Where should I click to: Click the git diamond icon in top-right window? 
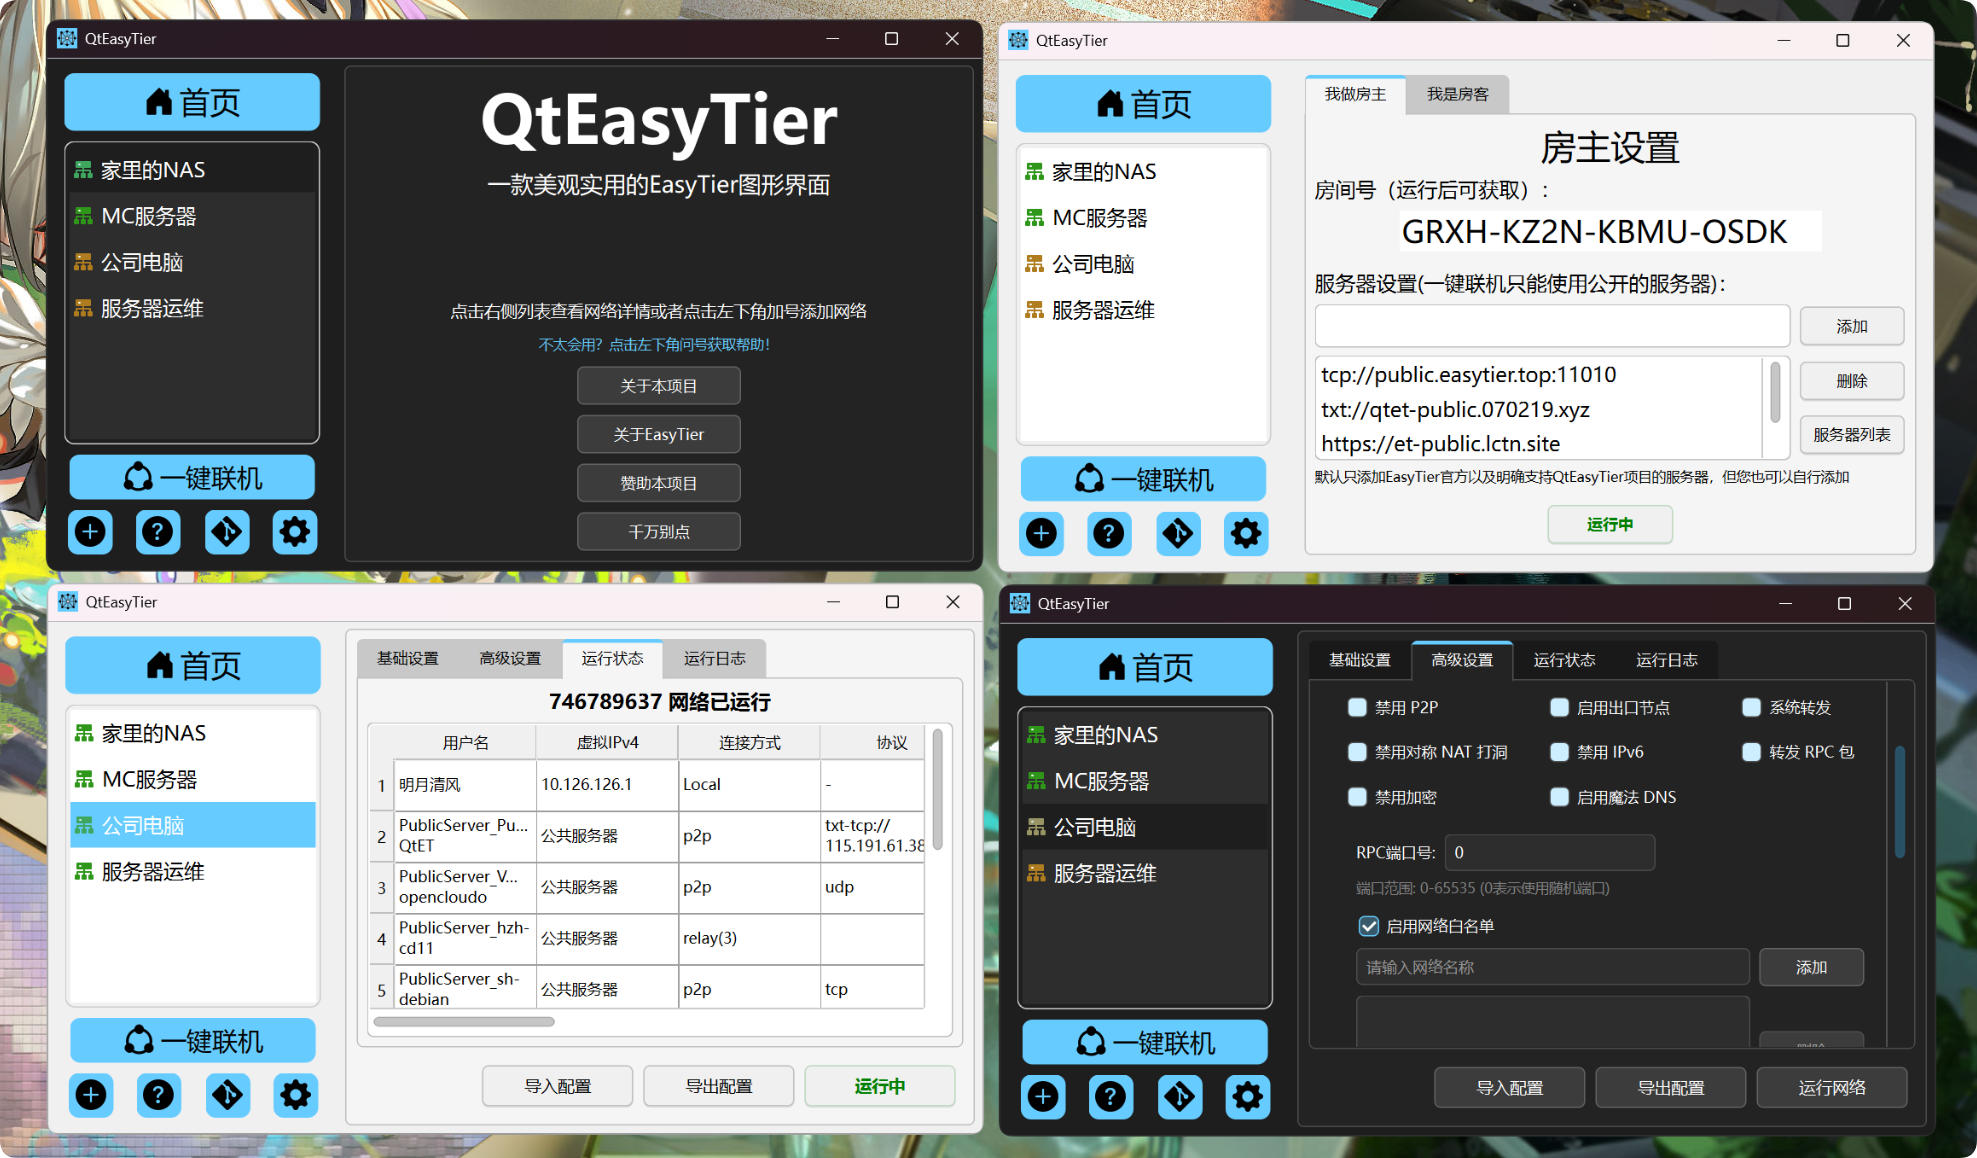pyautogui.click(x=1178, y=534)
